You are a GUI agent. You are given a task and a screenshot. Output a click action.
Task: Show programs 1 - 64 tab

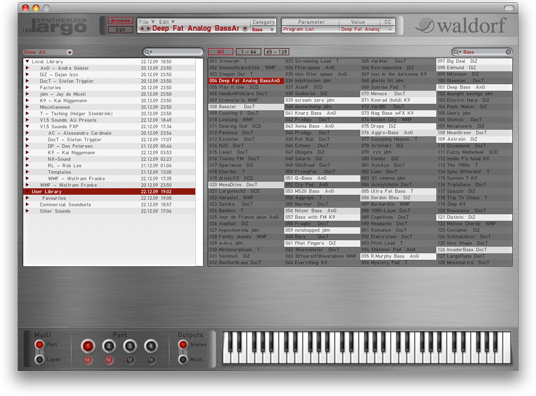(x=249, y=52)
